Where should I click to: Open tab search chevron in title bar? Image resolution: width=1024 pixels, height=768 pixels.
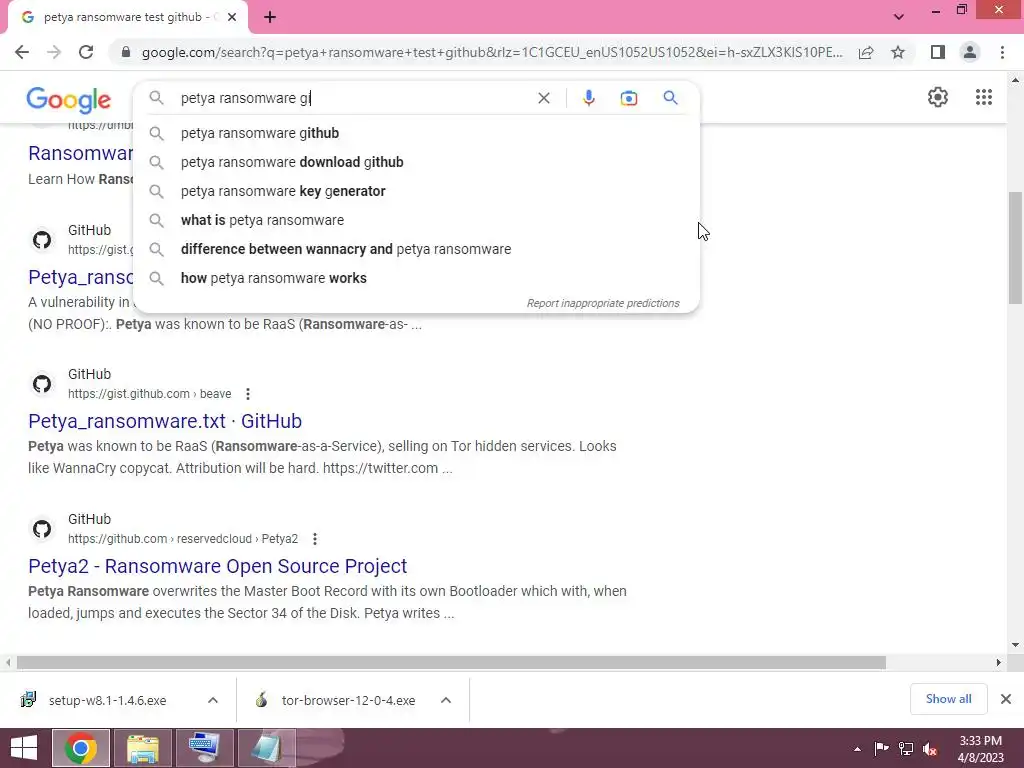pos(899,17)
